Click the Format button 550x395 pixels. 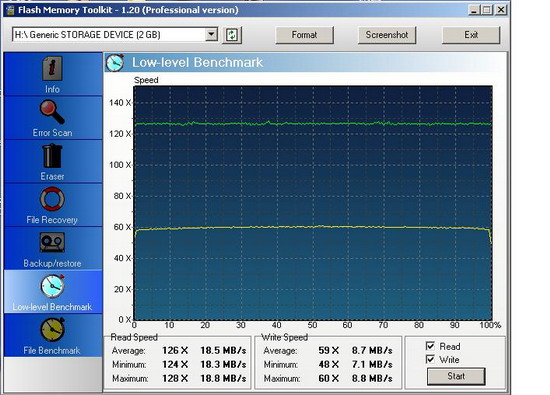(x=304, y=35)
